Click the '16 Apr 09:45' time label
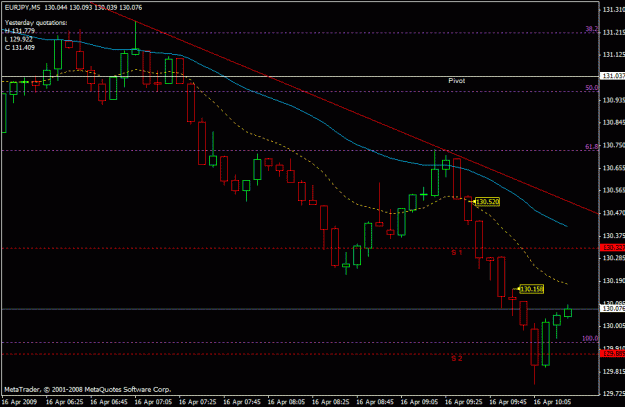Image resolution: width=625 pixels, height=407 pixels. pos(508,402)
